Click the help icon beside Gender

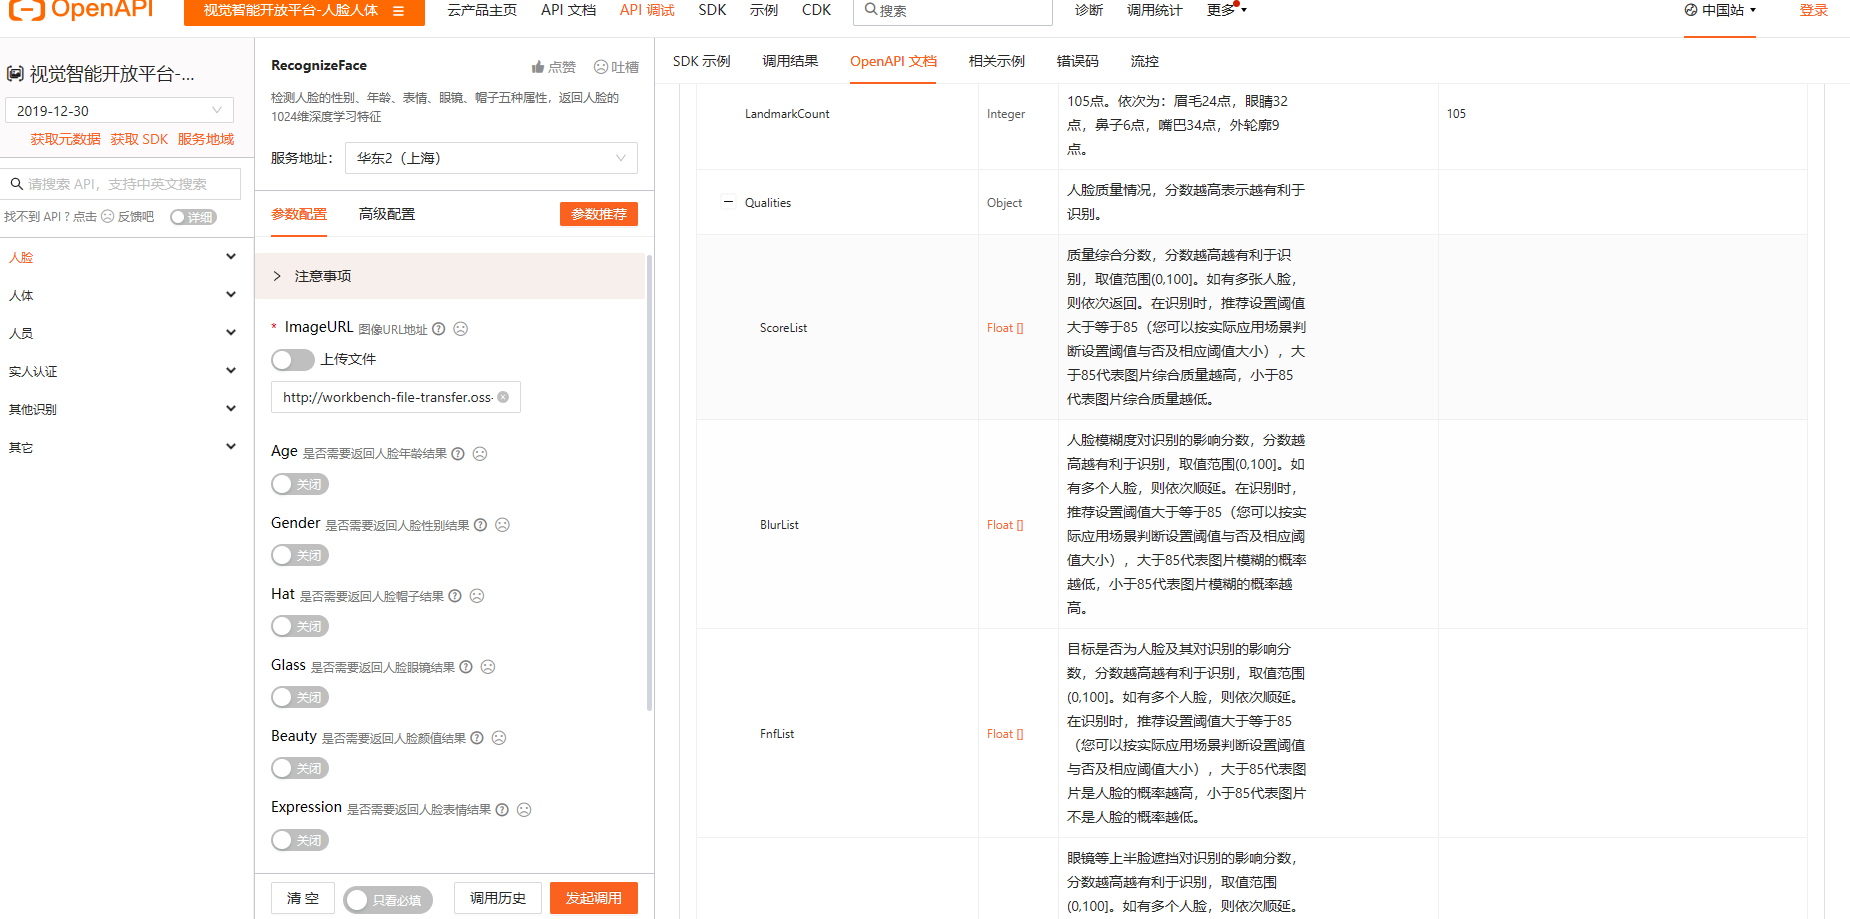click(x=481, y=525)
